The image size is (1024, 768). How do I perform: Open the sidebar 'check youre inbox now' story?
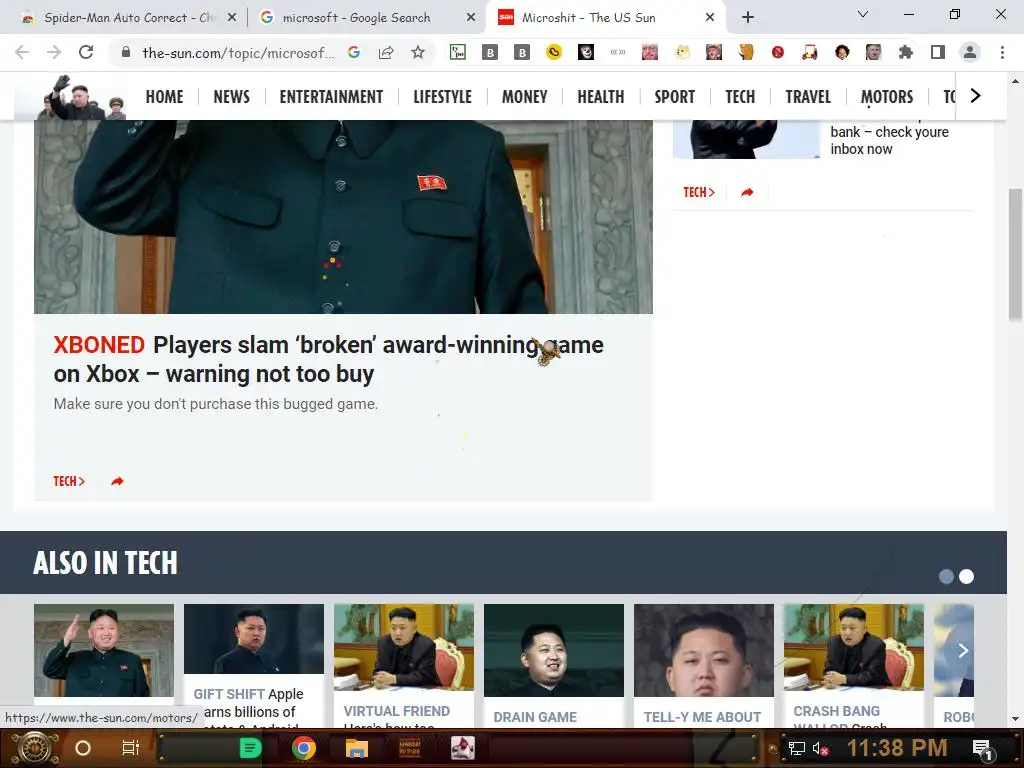pyautogui.click(x=889, y=140)
